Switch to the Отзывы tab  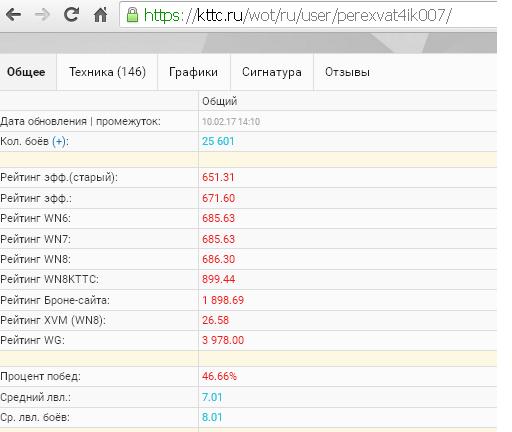click(x=348, y=72)
